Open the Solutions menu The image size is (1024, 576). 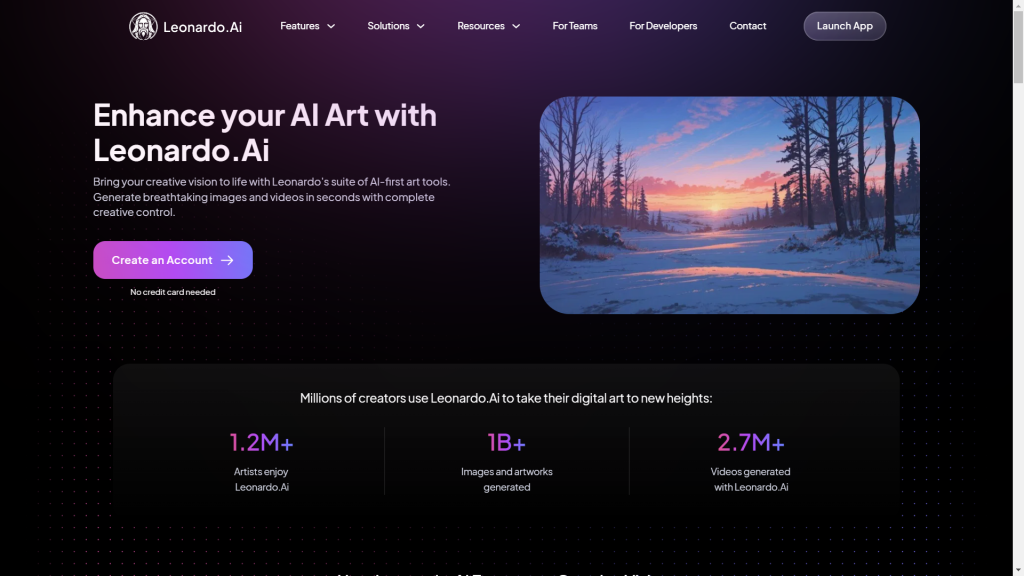(396, 26)
